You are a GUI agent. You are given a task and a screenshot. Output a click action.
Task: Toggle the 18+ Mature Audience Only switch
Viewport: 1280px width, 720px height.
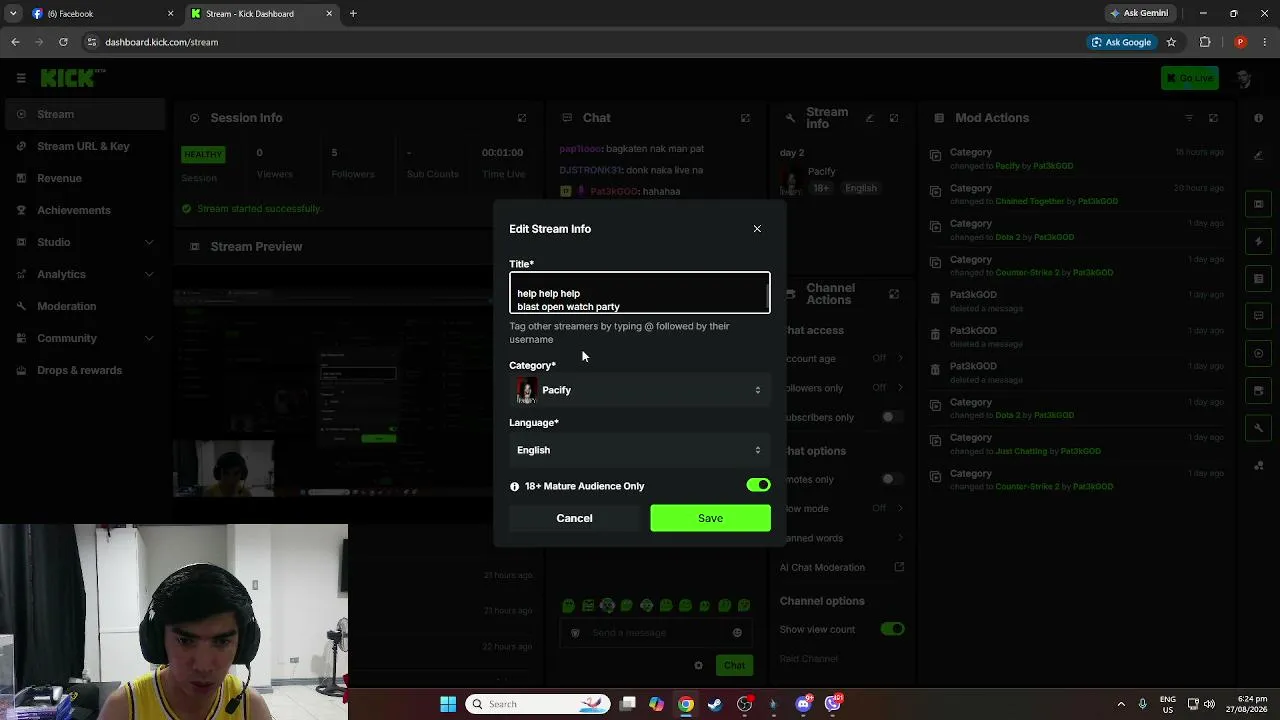click(x=758, y=485)
